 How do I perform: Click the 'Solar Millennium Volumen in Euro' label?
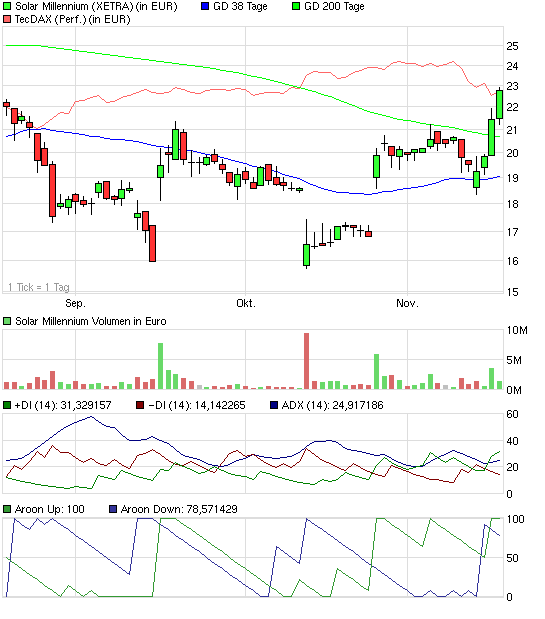point(91,321)
